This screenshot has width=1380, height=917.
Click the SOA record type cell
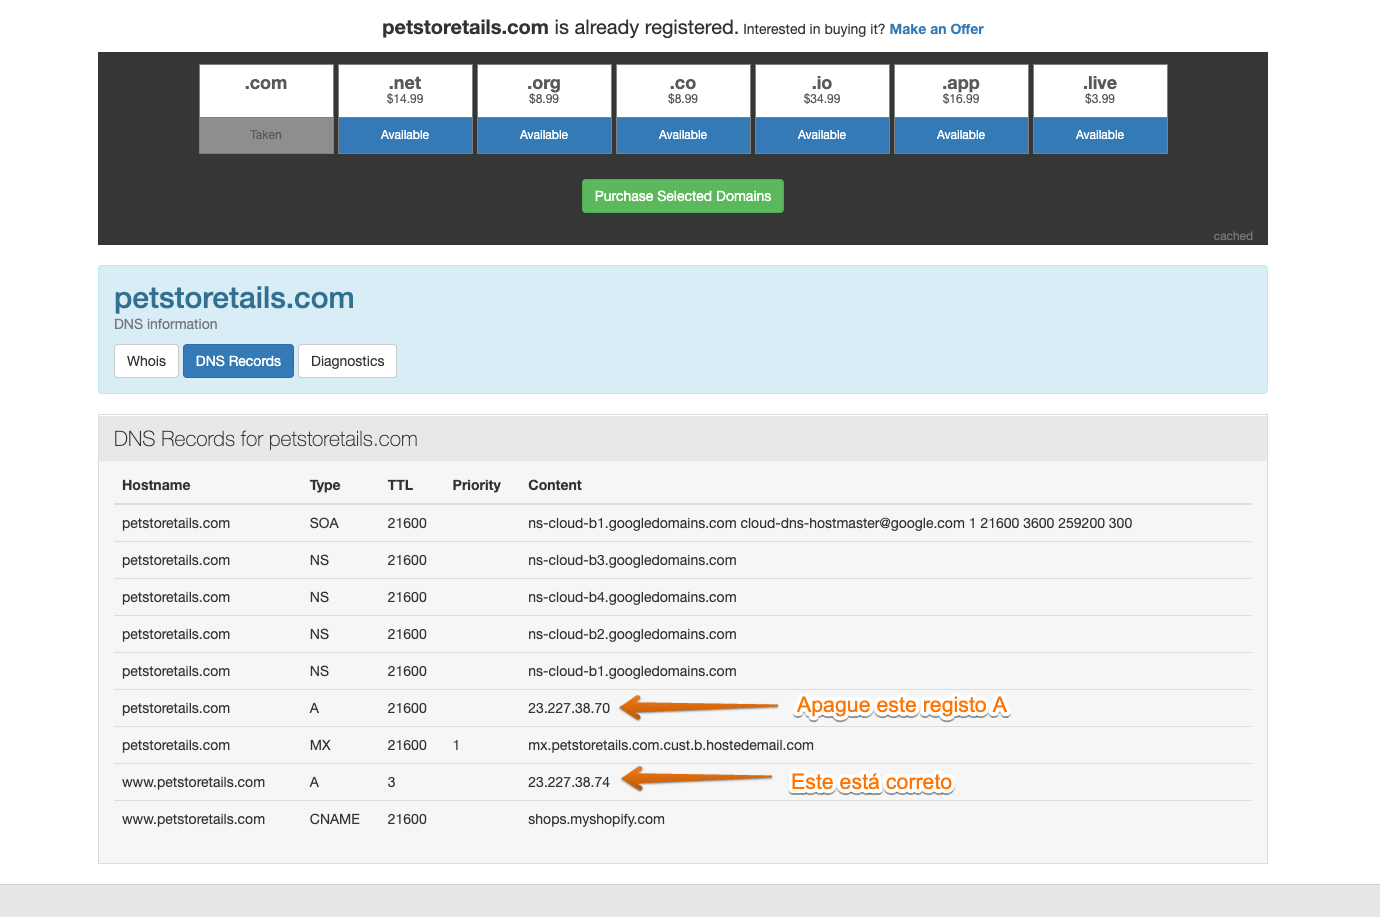pyautogui.click(x=324, y=523)
